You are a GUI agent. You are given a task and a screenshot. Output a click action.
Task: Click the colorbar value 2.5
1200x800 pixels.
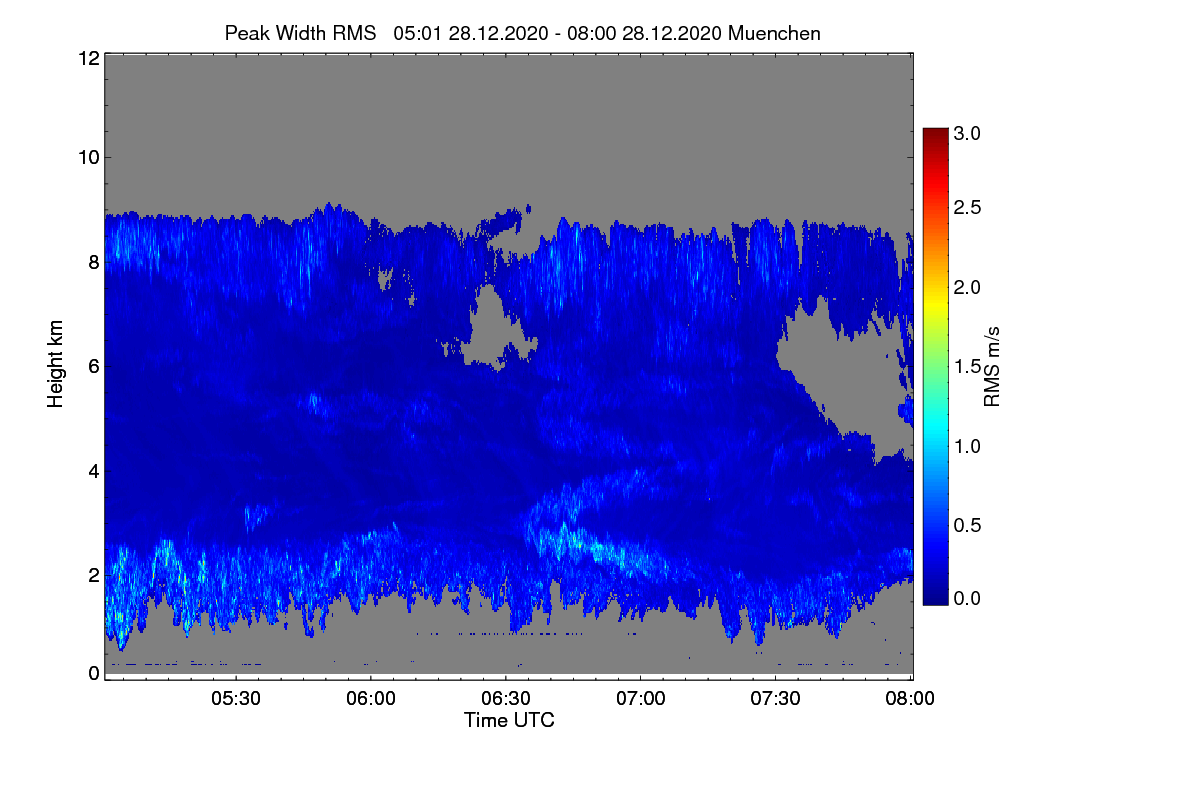967,207
